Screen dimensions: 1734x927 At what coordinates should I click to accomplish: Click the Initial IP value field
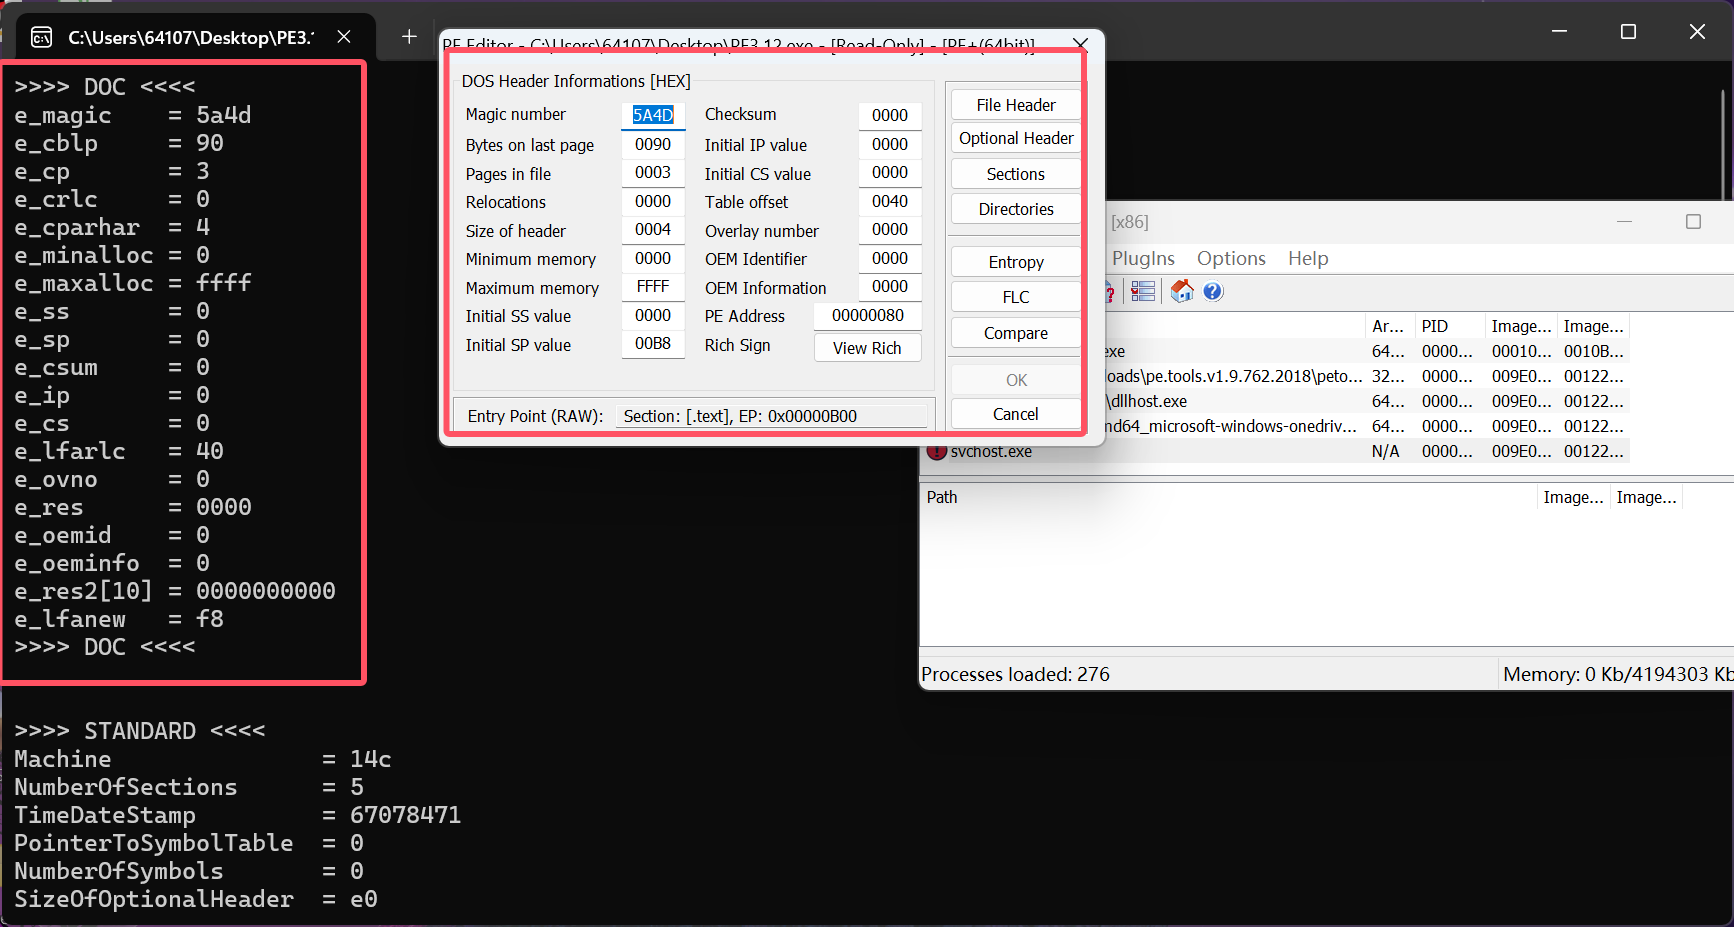890,144
